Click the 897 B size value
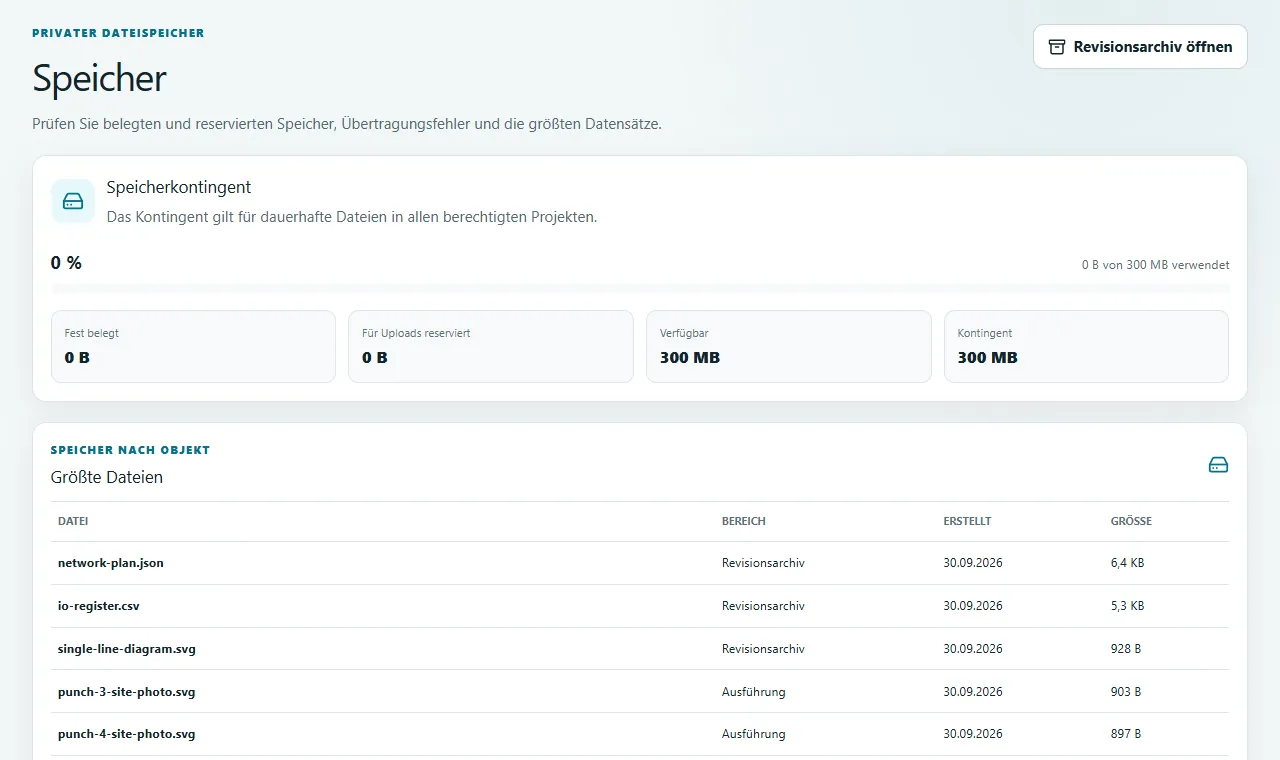Viewport: 1280px width, 760px height. tap(1126, 734)
